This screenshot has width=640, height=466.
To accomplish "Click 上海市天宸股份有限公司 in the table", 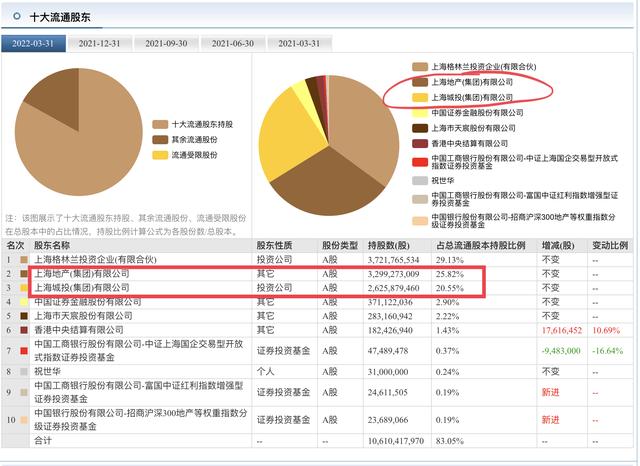I will coord(83,316).
